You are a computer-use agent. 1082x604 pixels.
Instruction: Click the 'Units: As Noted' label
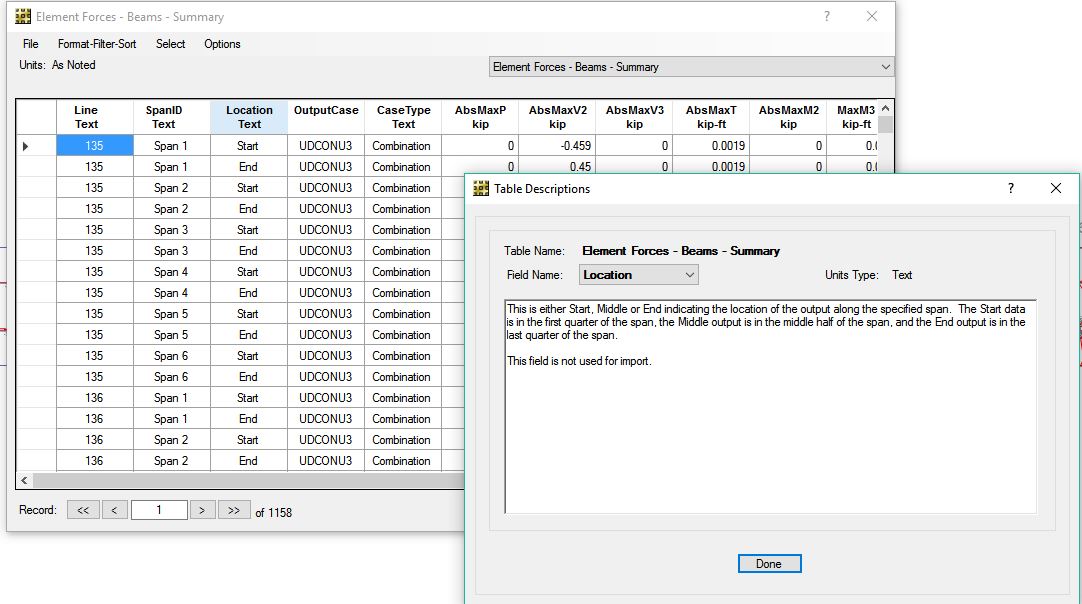coord(57,65)
